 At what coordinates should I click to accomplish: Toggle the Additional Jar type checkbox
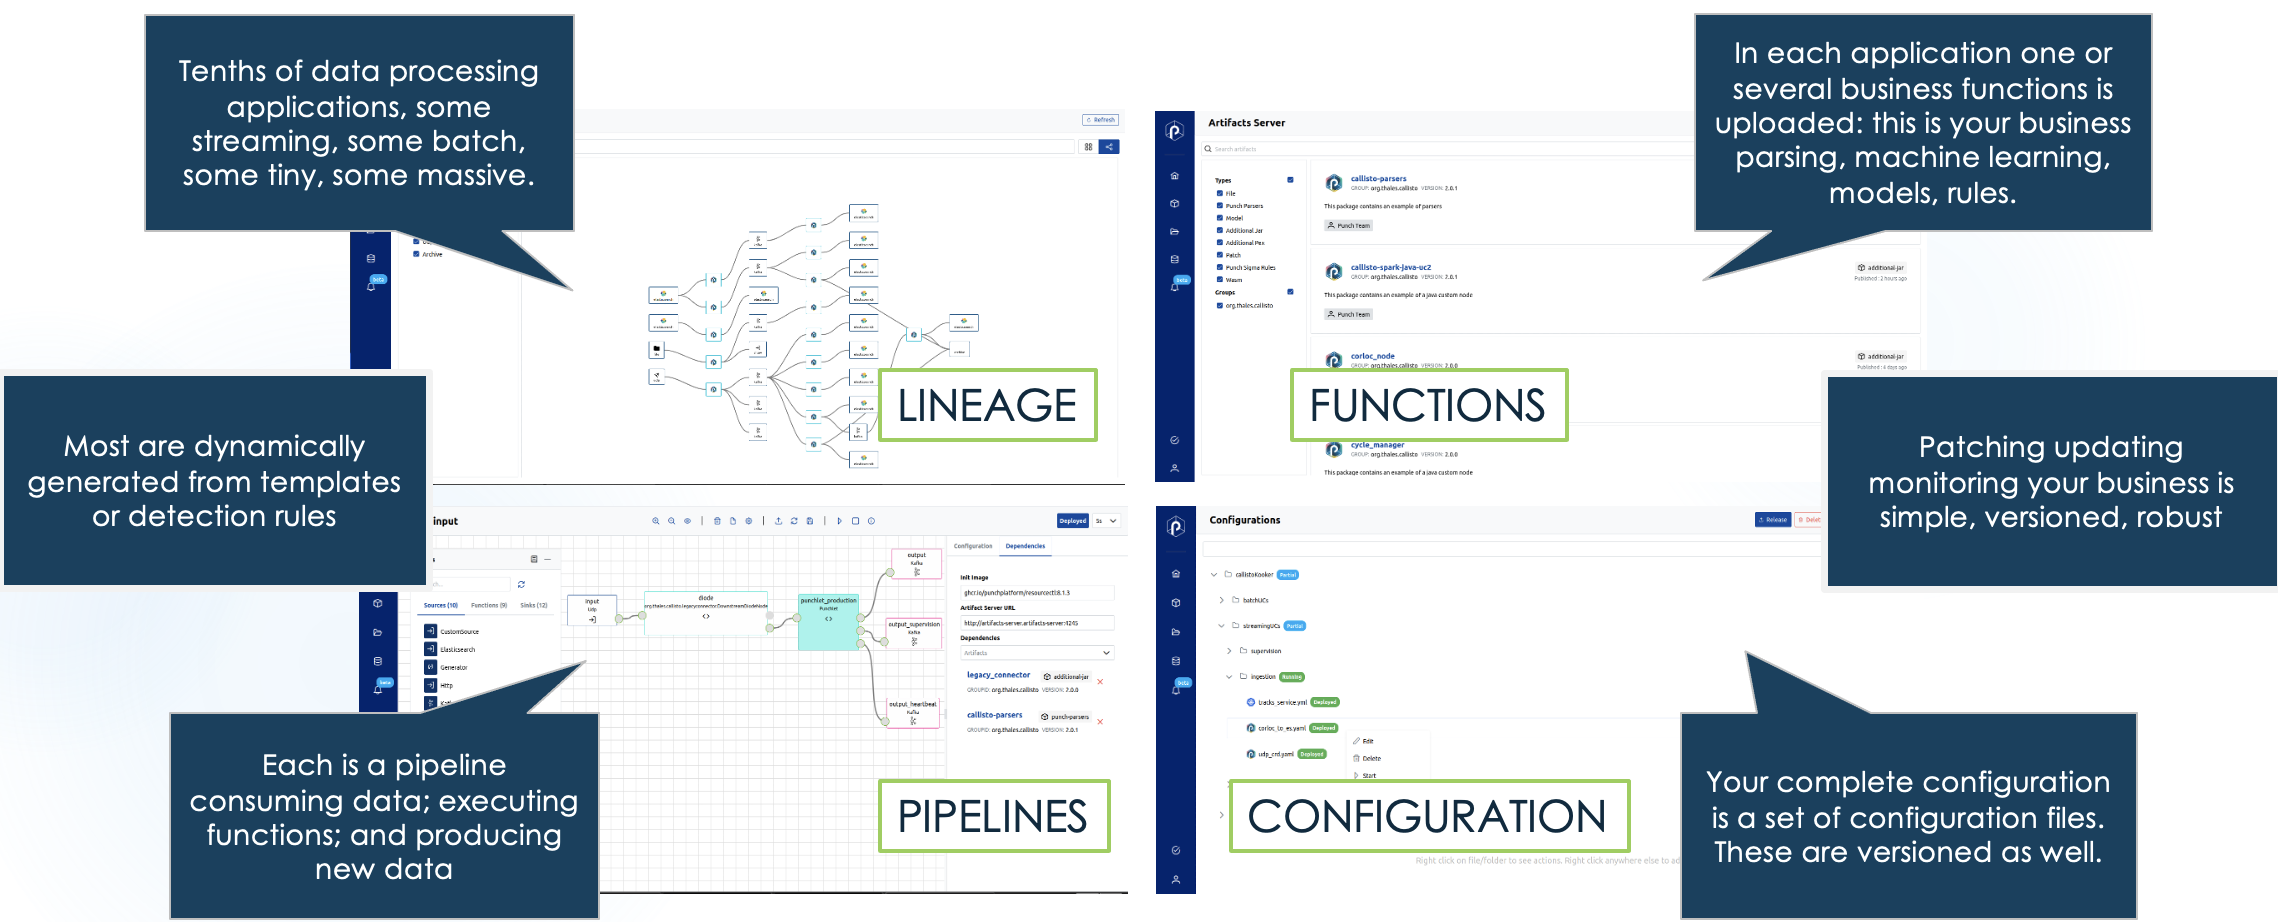[1220, 230]
